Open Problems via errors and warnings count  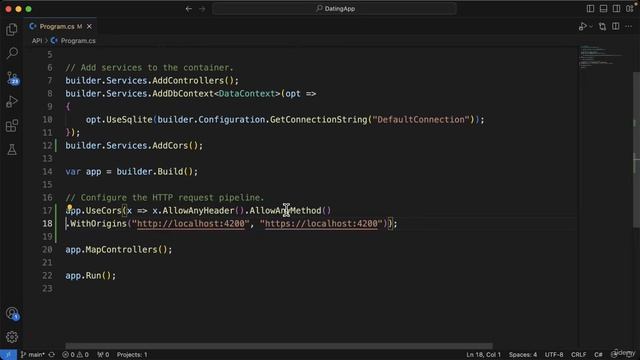point(75,355)
